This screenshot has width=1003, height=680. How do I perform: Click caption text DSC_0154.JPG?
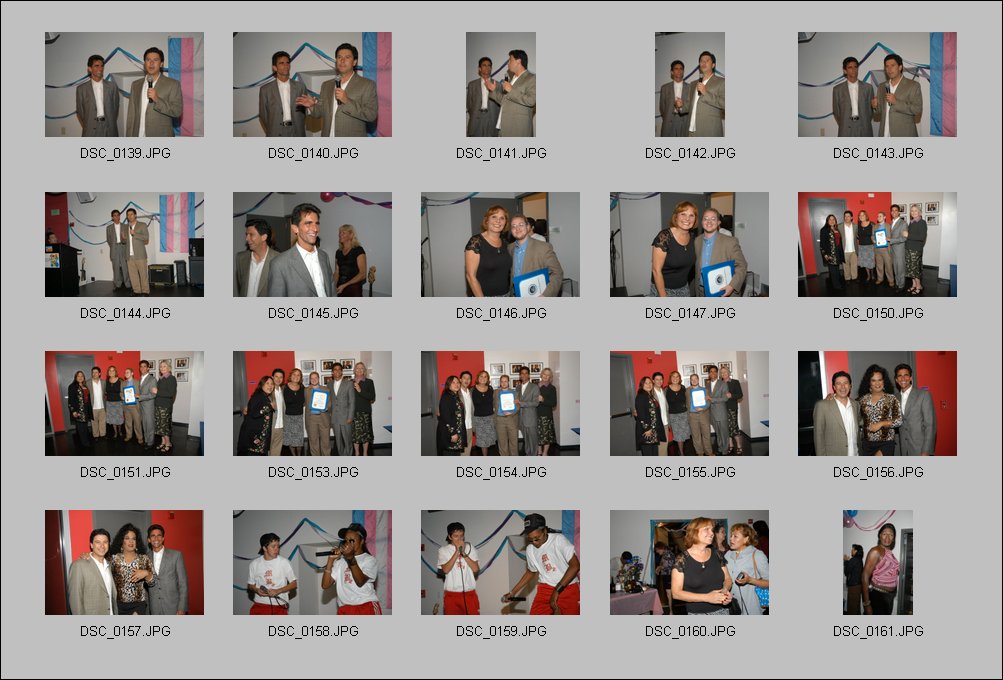point(501,472)
